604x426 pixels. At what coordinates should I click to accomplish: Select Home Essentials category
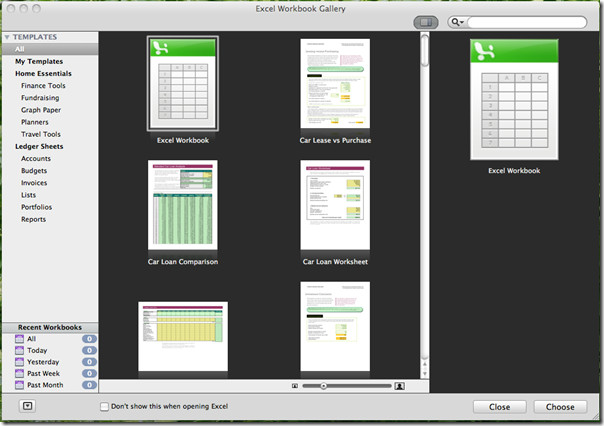point(43,73)
